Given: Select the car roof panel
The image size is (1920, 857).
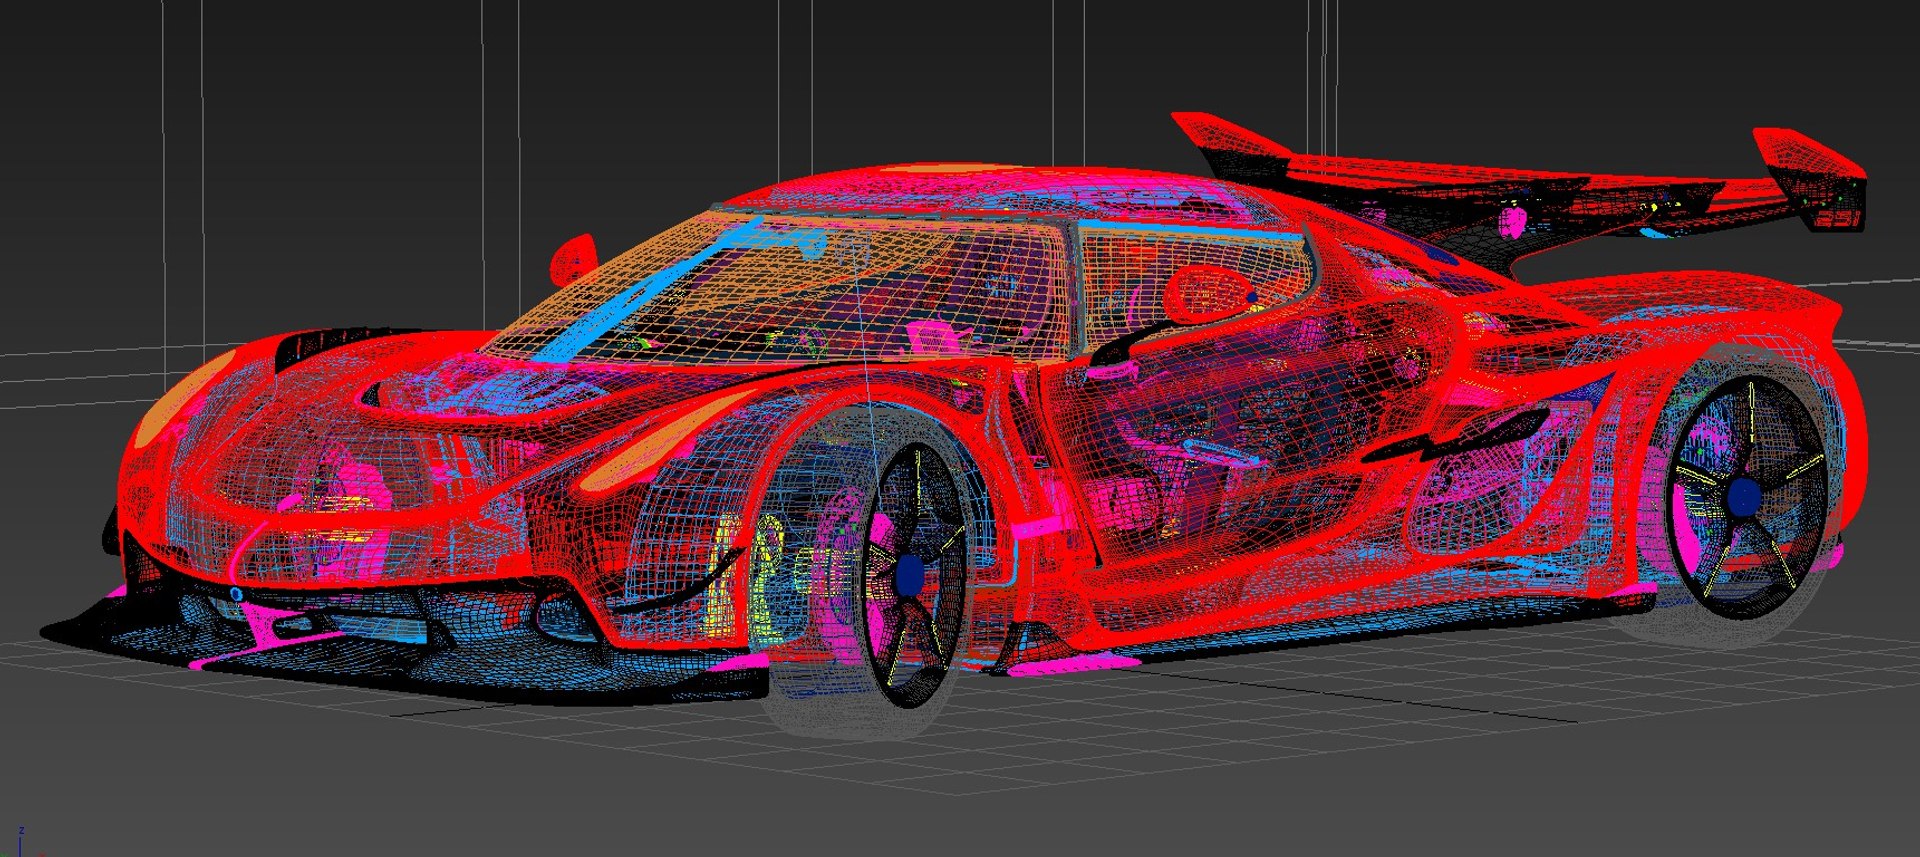Looking at the screenshot, I should pos(990,192).
